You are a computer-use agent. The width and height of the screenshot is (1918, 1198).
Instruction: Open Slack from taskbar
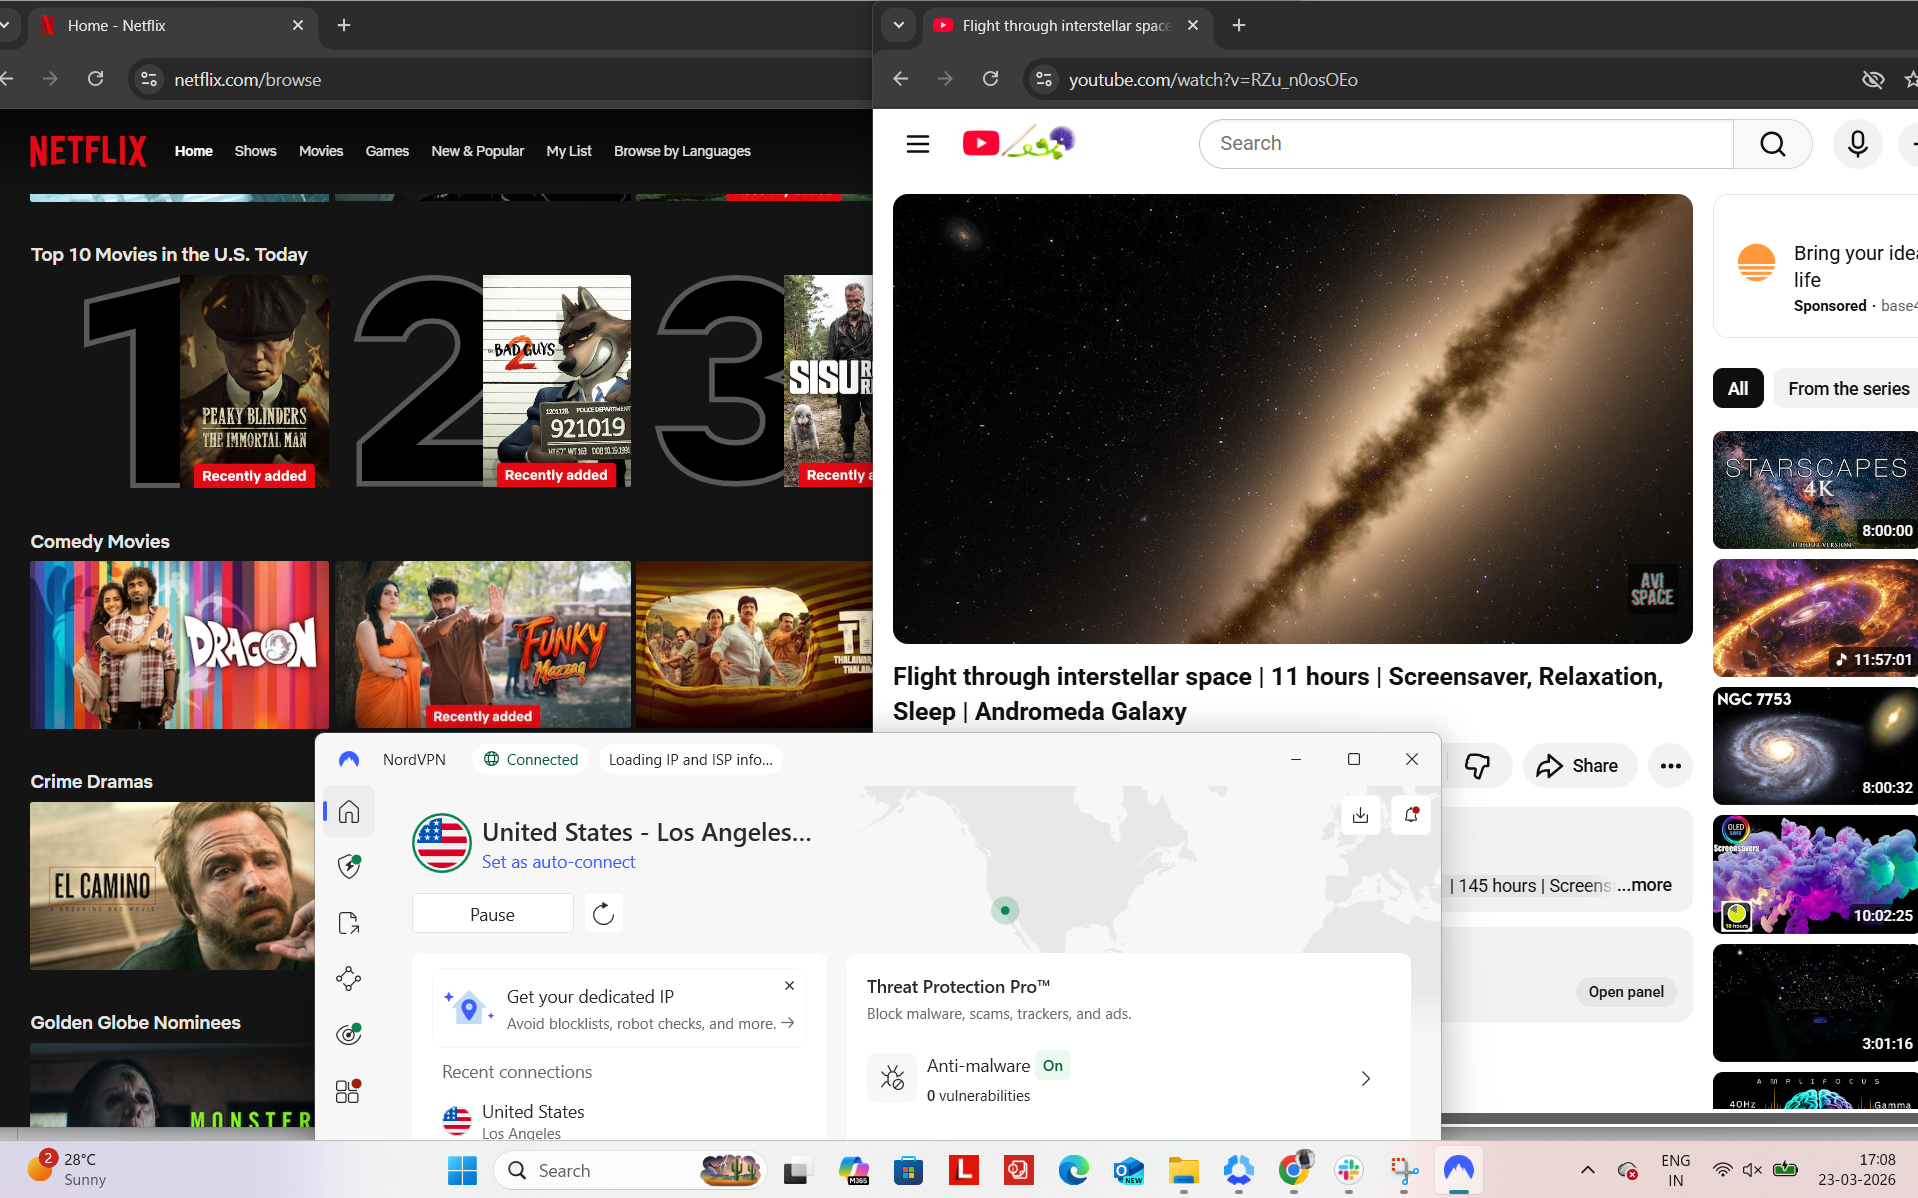pyautogui.click(x=1348, y=1170)
